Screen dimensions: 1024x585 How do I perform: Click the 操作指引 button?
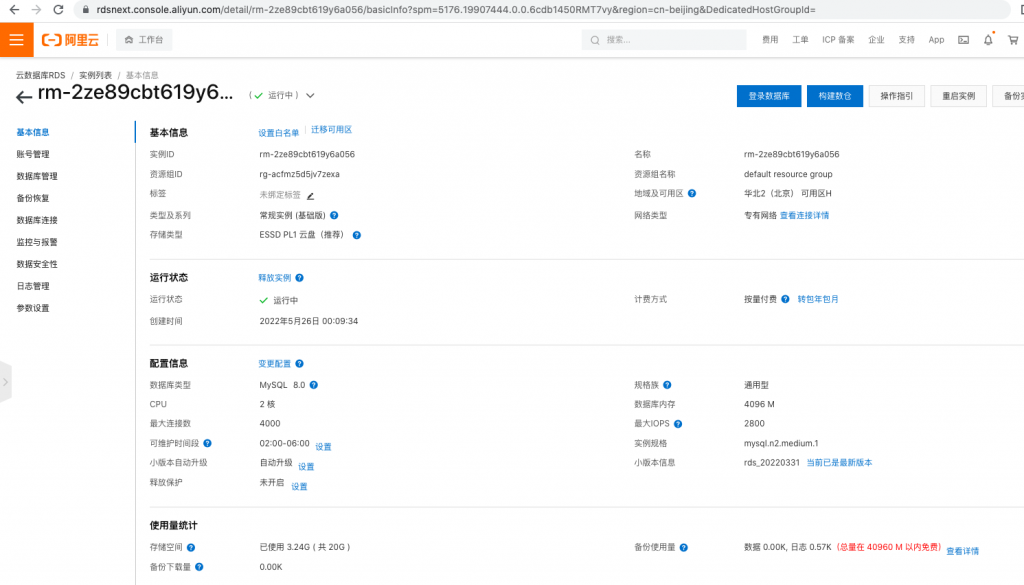(x=897, y=96)
